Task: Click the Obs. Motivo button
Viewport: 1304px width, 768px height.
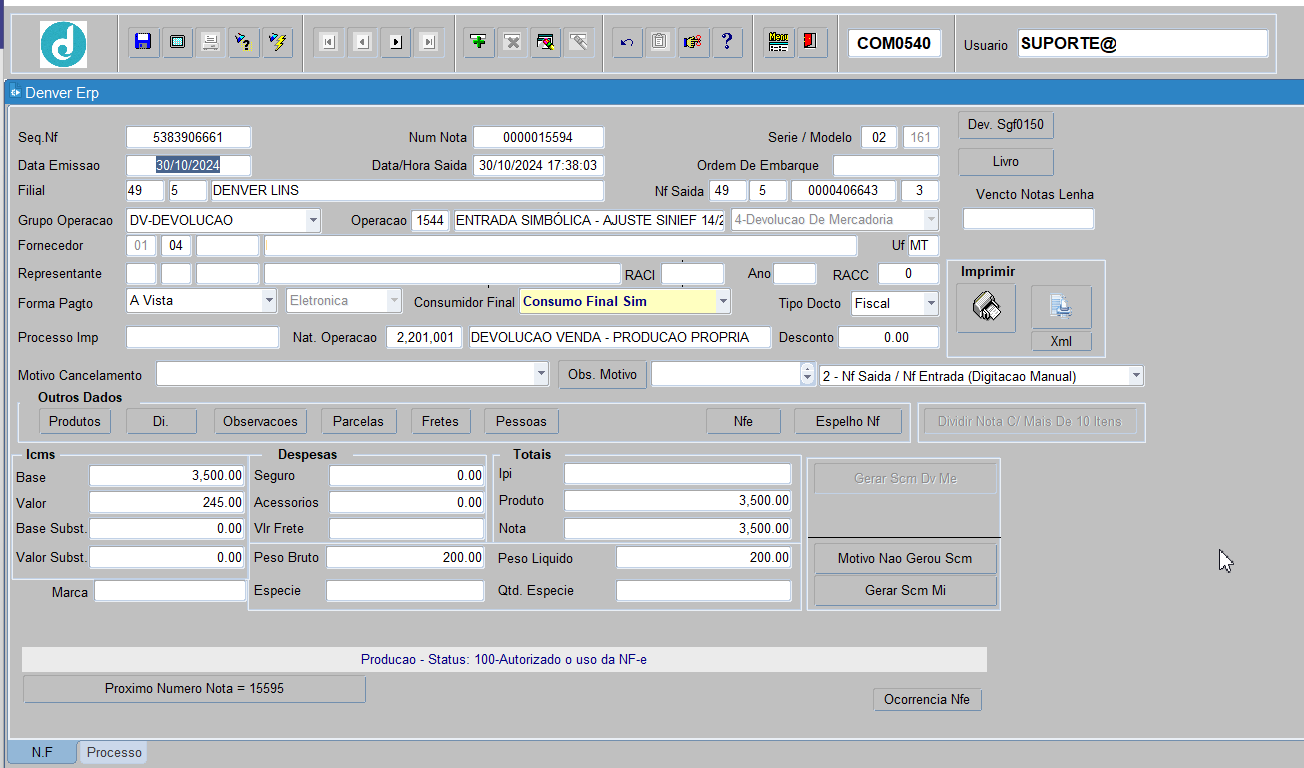Action: (602, 375)
